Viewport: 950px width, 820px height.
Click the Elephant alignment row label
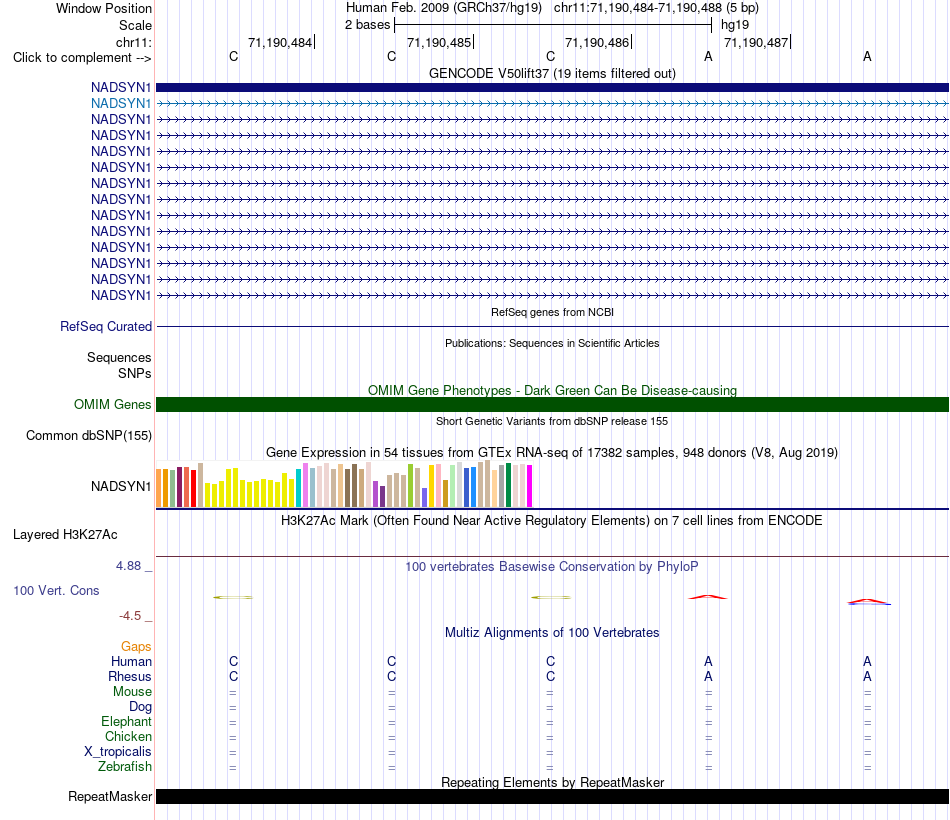(126, 721)
